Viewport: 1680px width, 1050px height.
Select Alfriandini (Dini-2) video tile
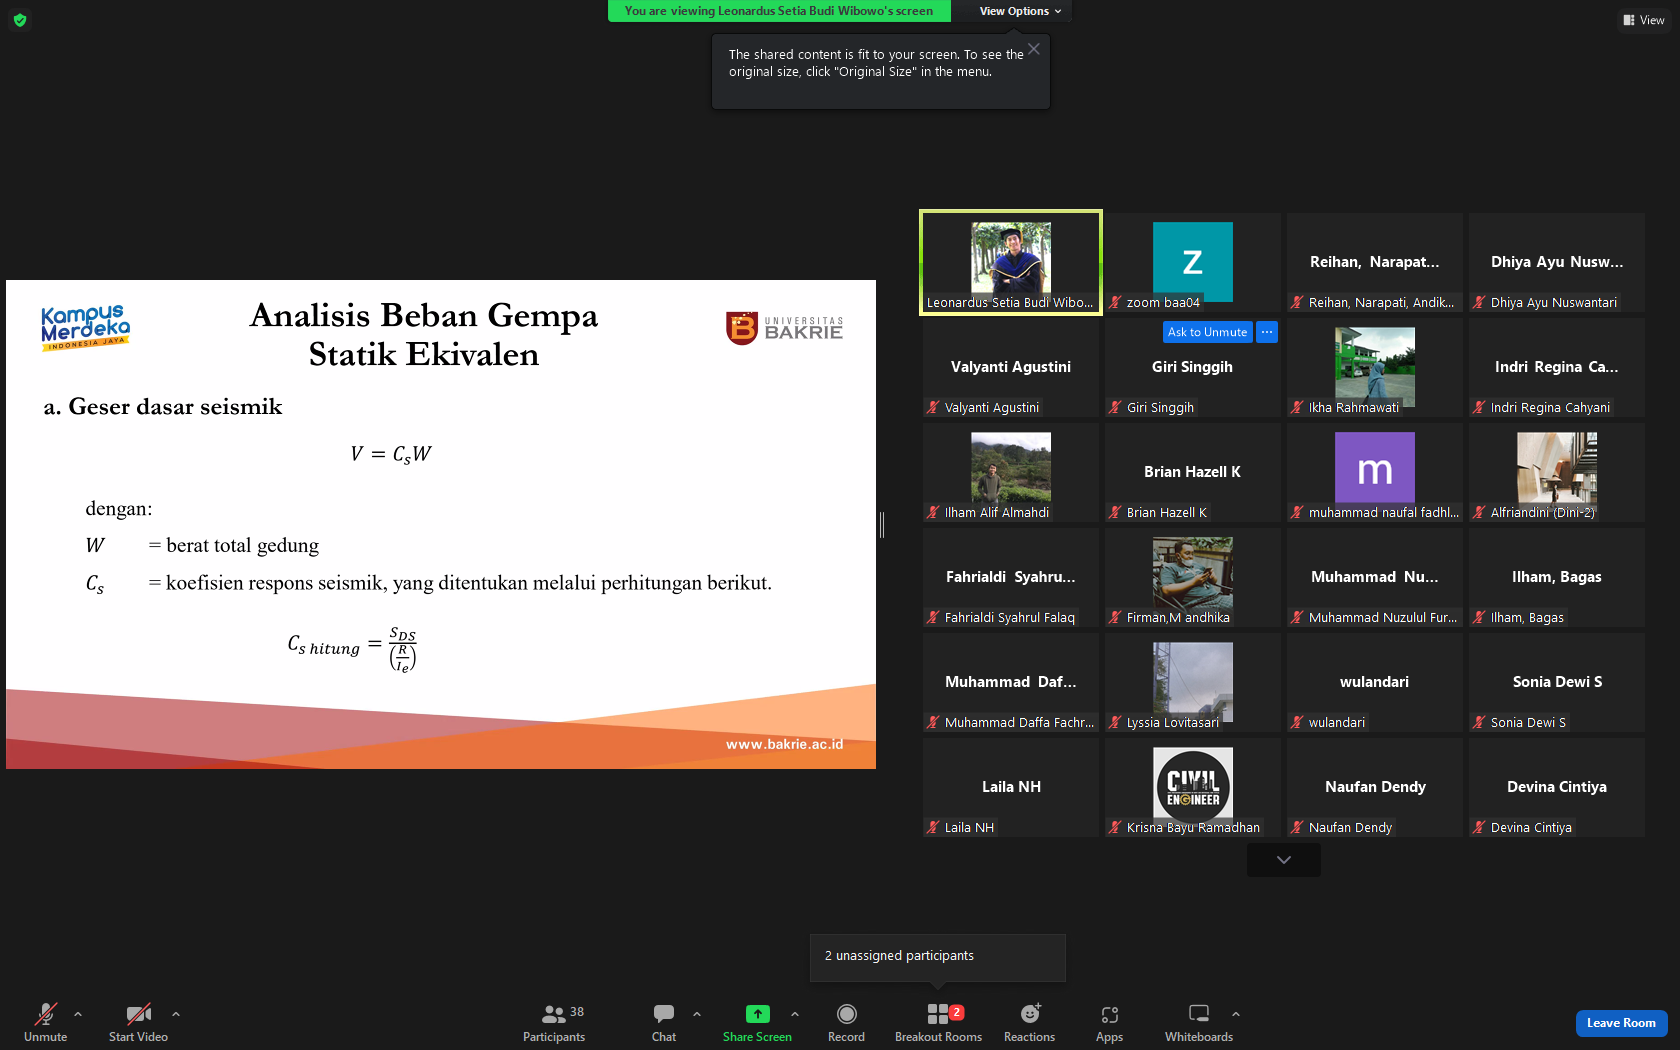[1557, 472]
